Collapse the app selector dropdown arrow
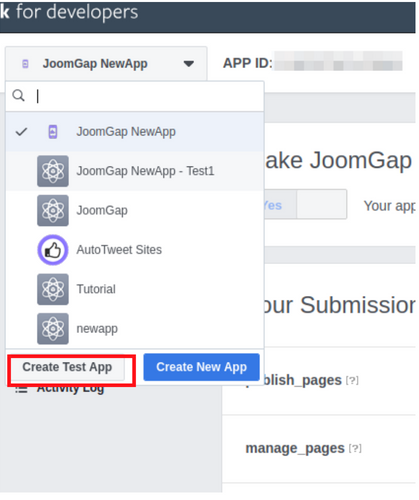This screenshot has height=500, width=419. [x=189, y=64]
